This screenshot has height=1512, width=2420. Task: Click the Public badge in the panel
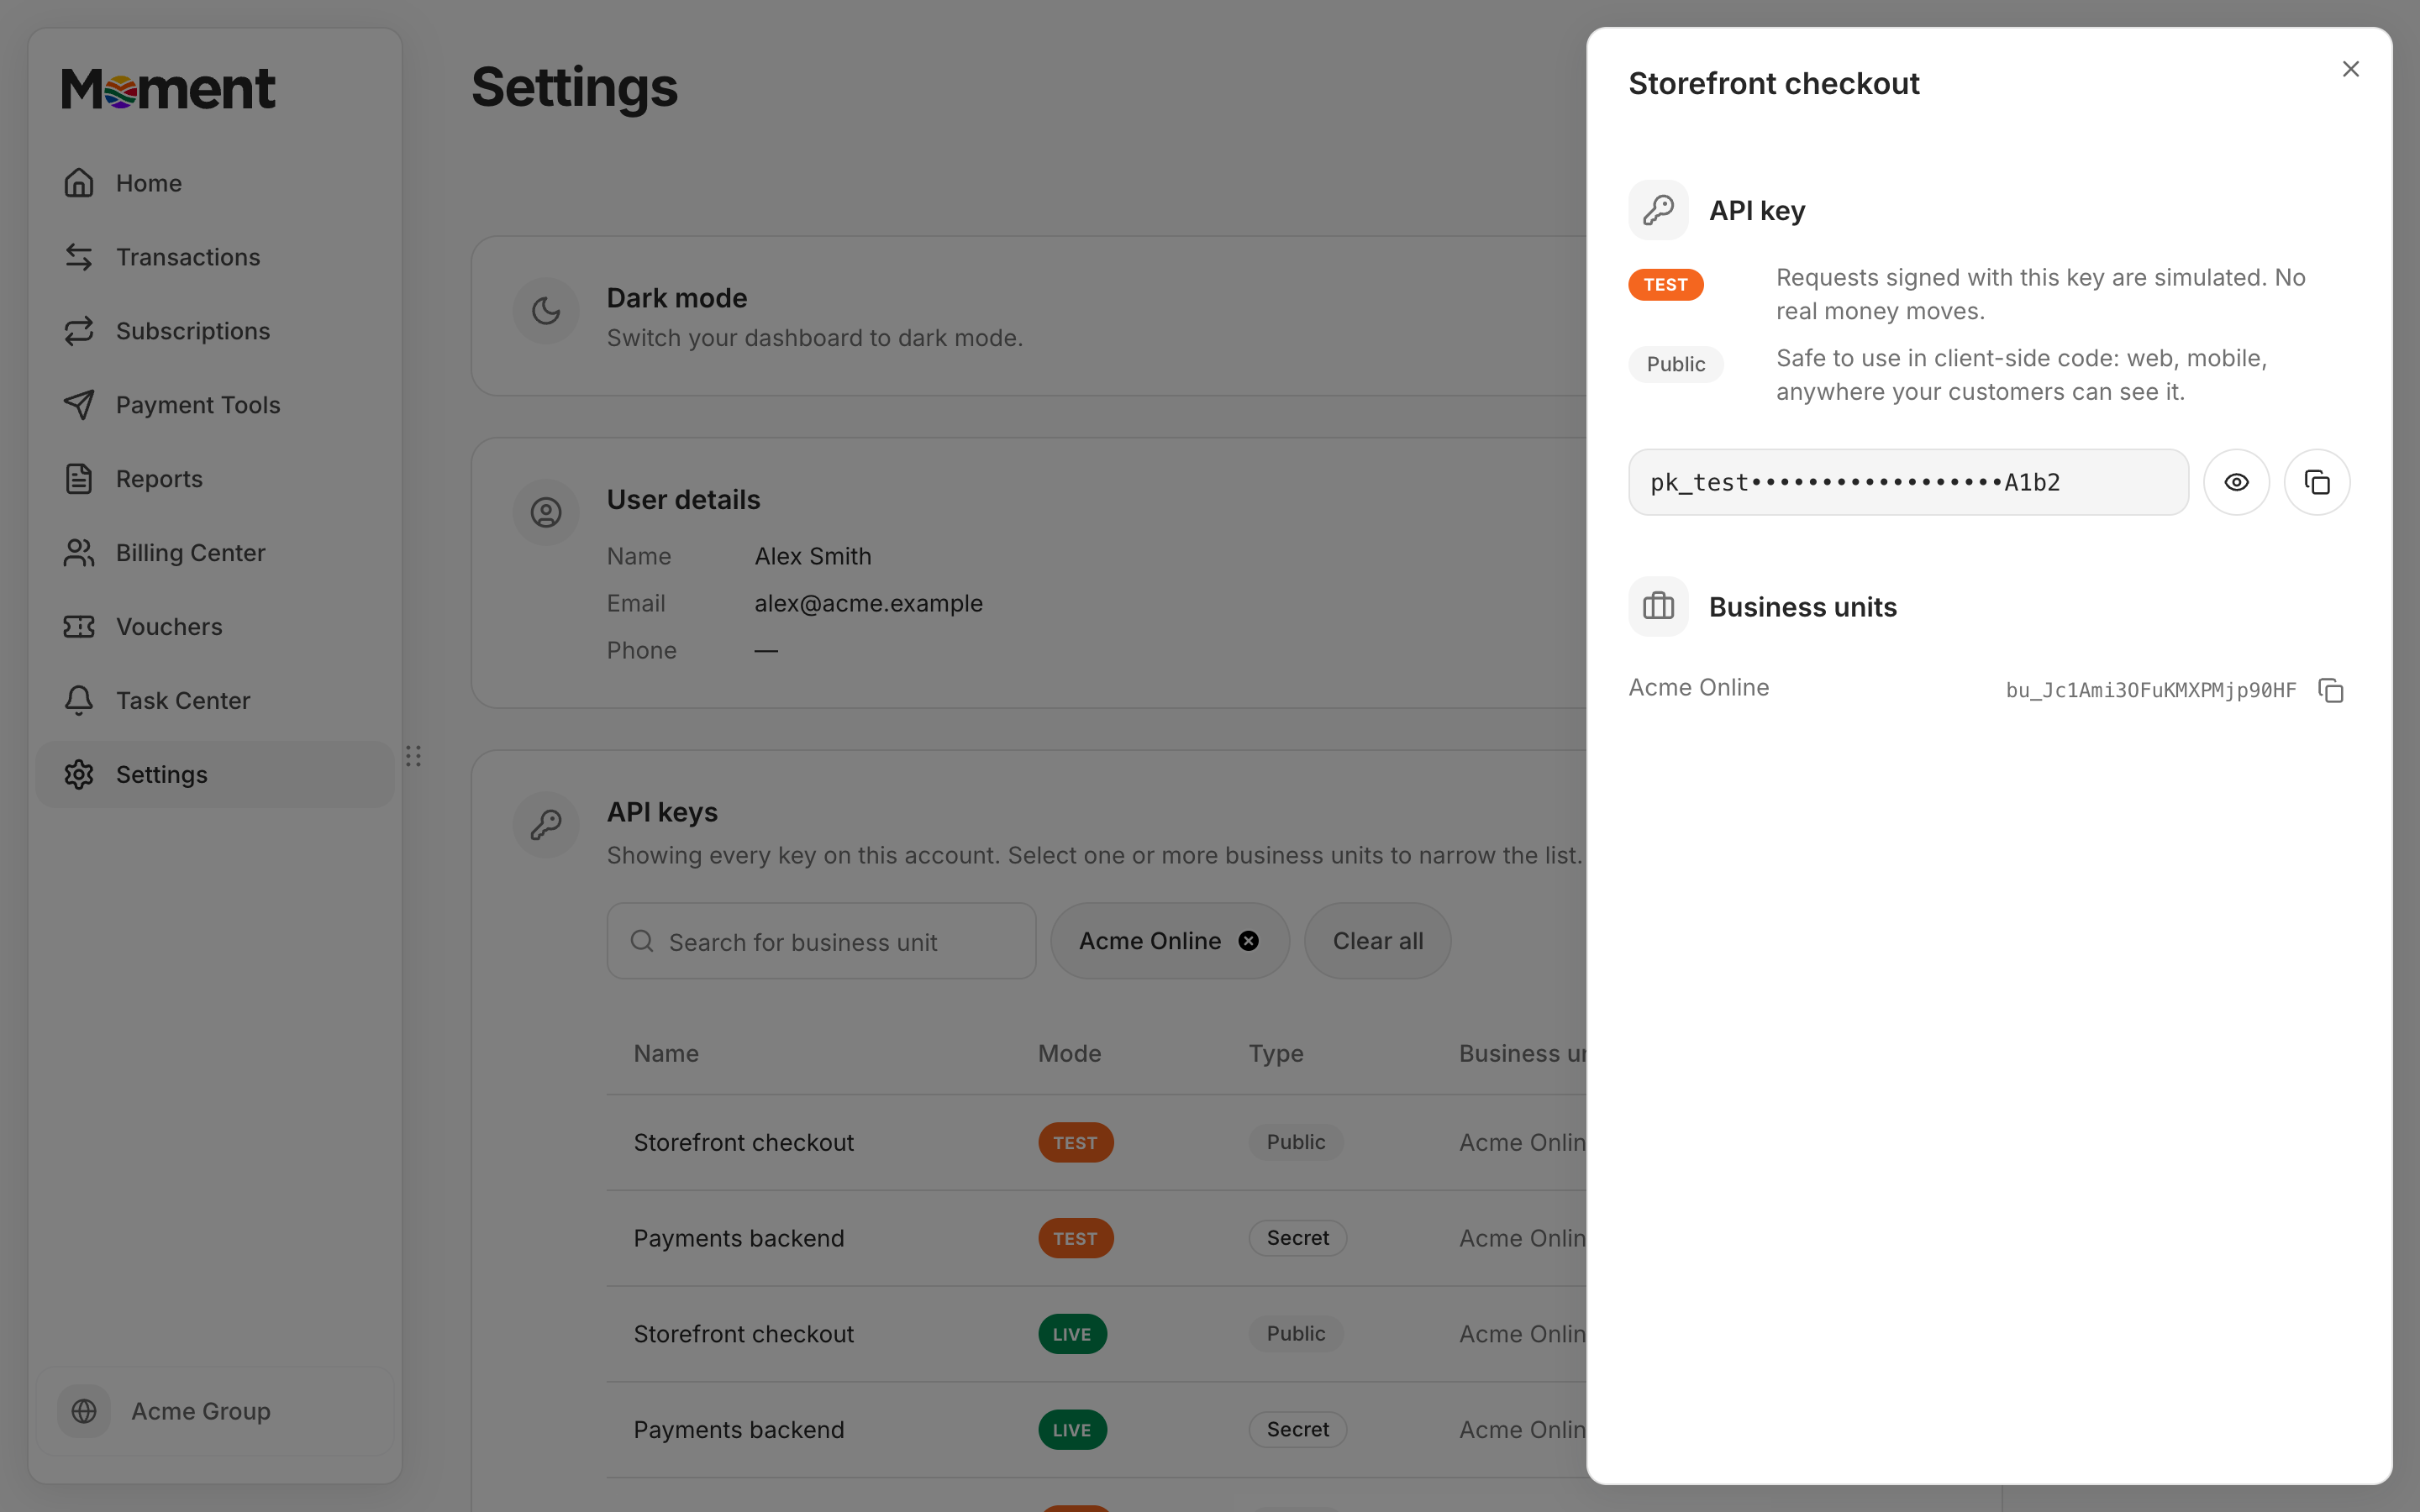[x=1675, y=364]
